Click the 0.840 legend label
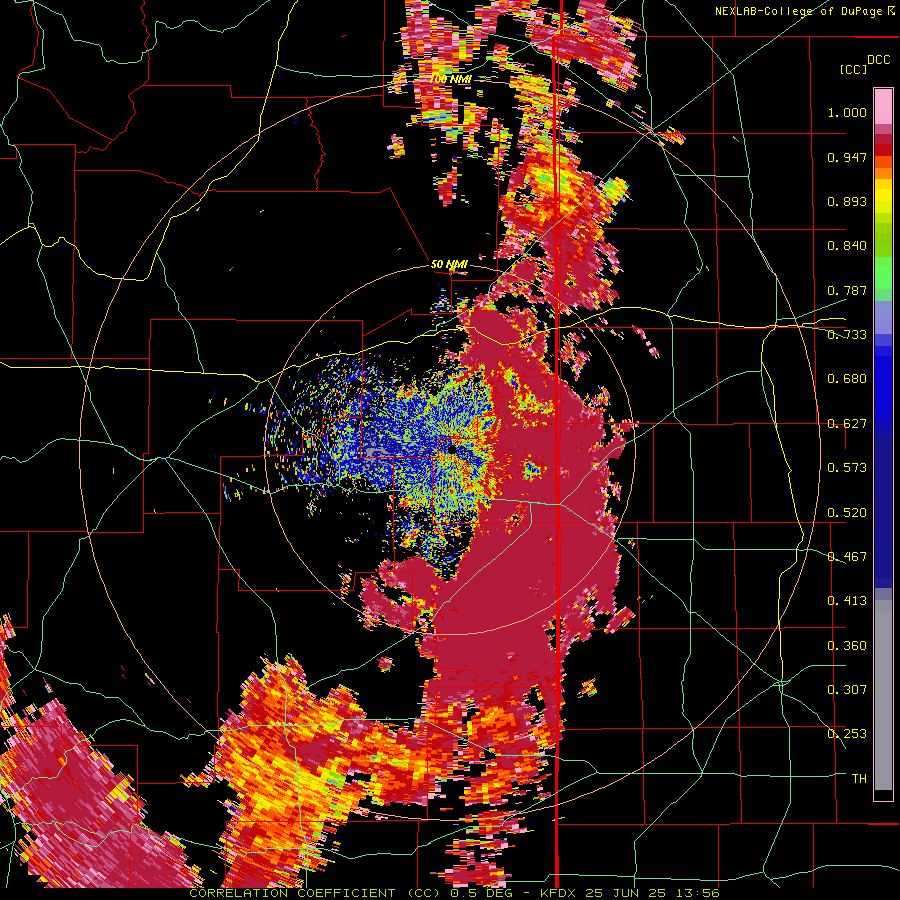Image resolution: width=900 pixels, height=900 pixels. [x=847, y=246]
